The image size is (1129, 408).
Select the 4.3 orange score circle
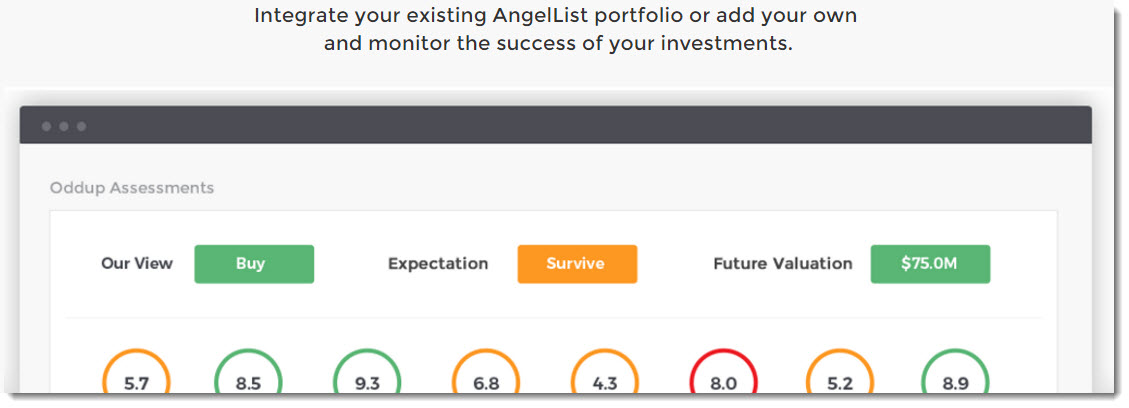[605, 382]
